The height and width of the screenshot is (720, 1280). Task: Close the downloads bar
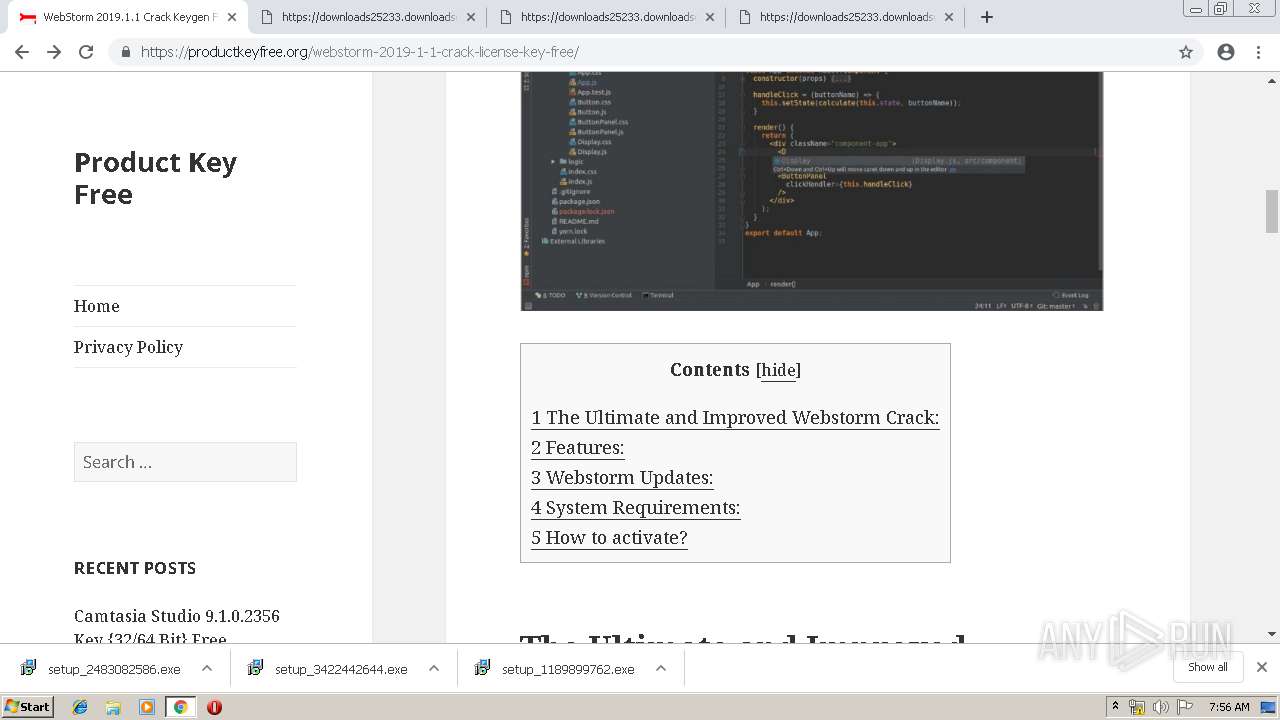pos(1261,667)
